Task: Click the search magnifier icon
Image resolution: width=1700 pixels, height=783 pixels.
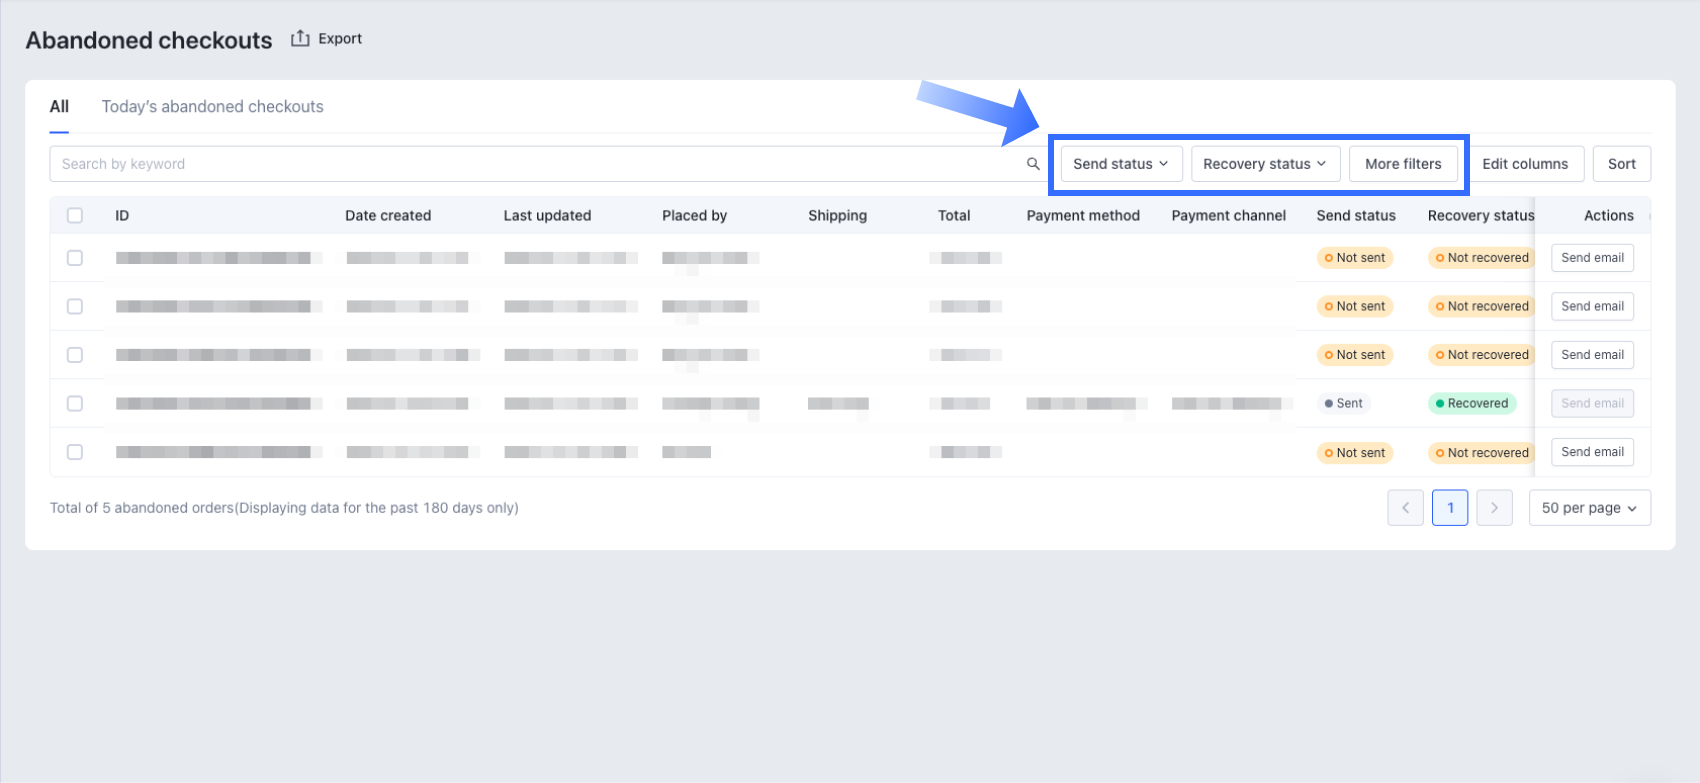Action: pyautogui.click(x=1033, y=164)
